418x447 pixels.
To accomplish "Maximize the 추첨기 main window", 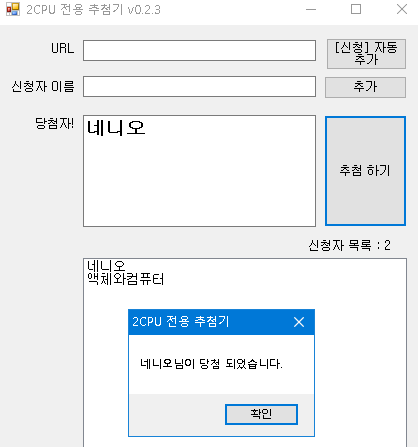I will [356, 9].
